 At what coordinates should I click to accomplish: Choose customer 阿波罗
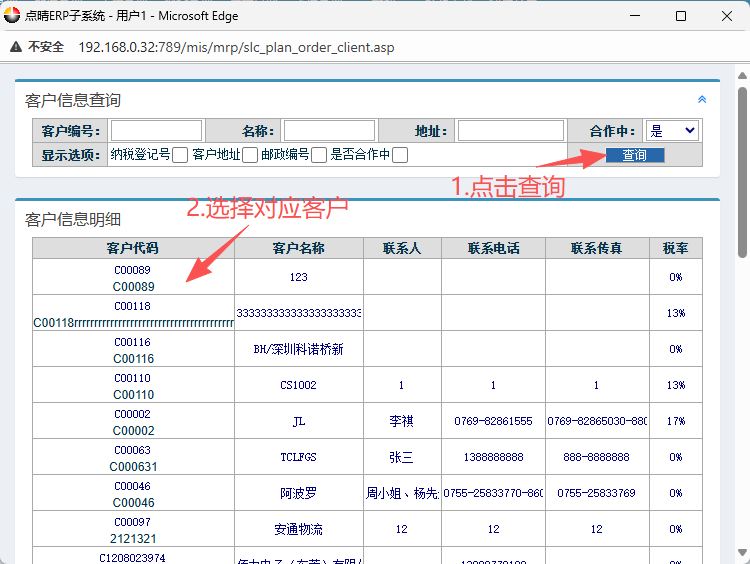tap(298, 493)
